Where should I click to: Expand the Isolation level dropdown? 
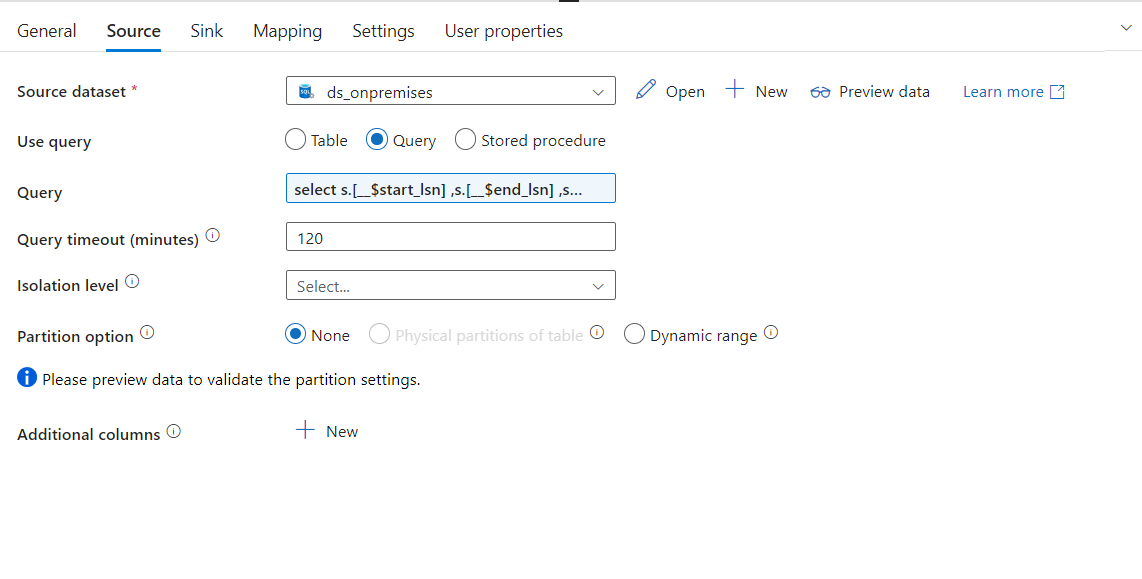click(x=450, y=286)
